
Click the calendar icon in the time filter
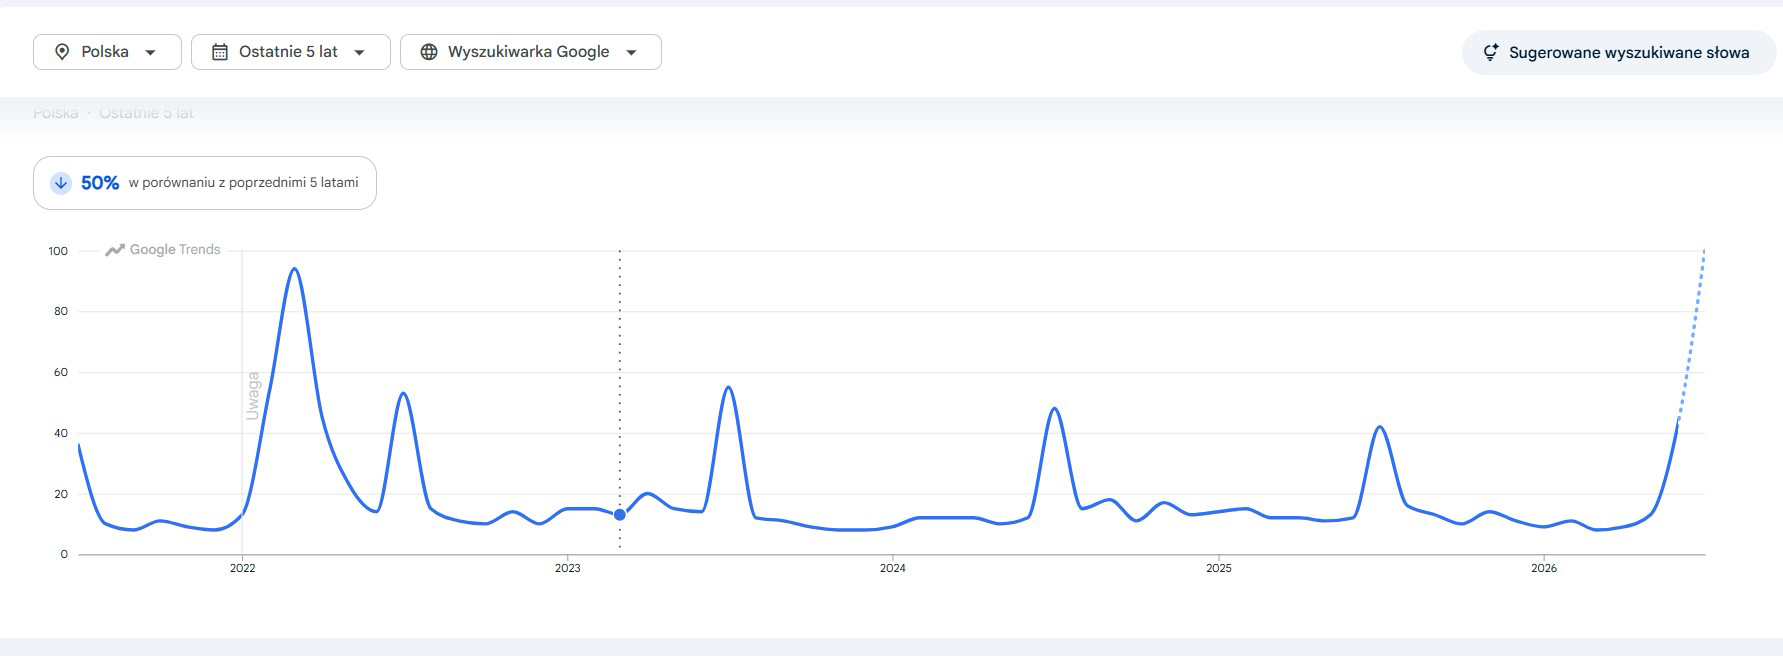click(220, 52)
